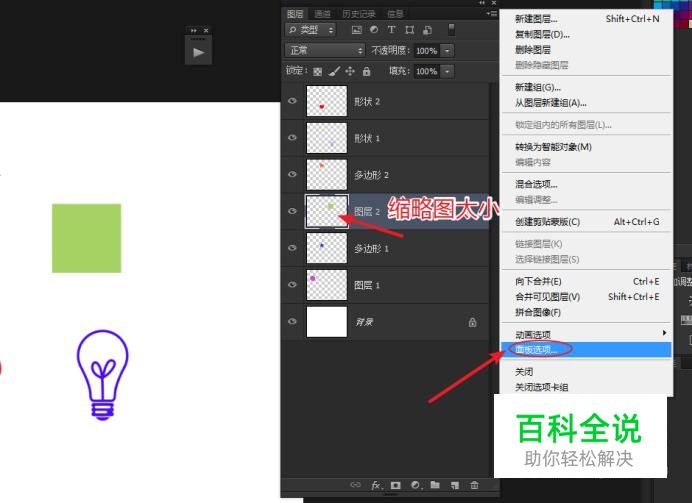Toggle lock image pixels brush icon
Image resolution: width=692 pixels, height=503 pixels.
click(x=335, y=71)
